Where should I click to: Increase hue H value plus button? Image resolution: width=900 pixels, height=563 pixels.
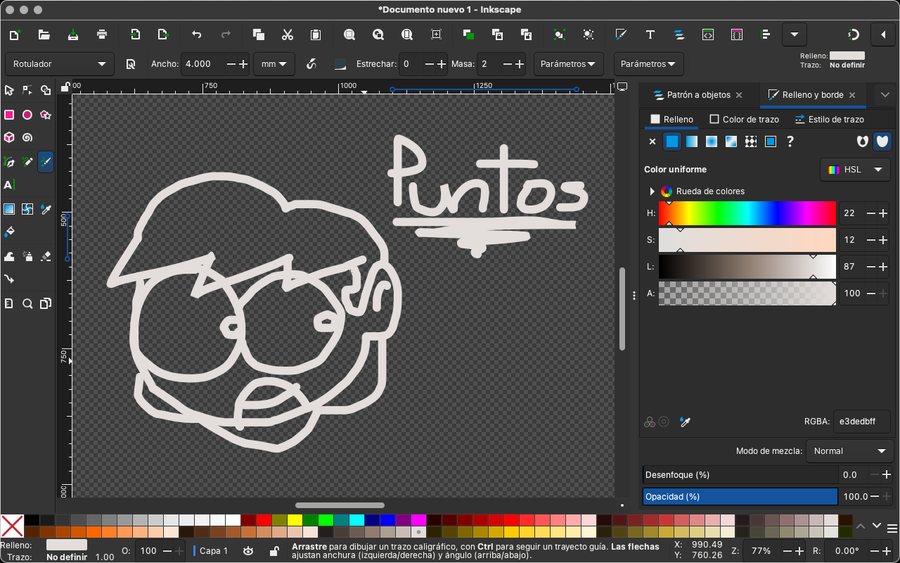point(883,213)
